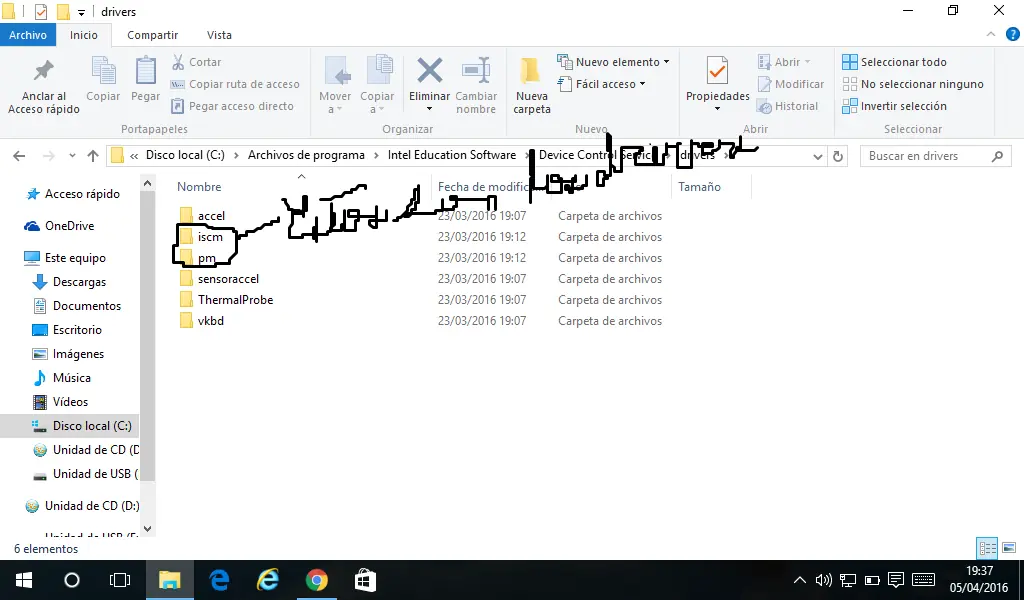The height and width of the screenshot is (600, 1024).
Task: Sort by the Nombre column header
Action: tap(199, 187)
